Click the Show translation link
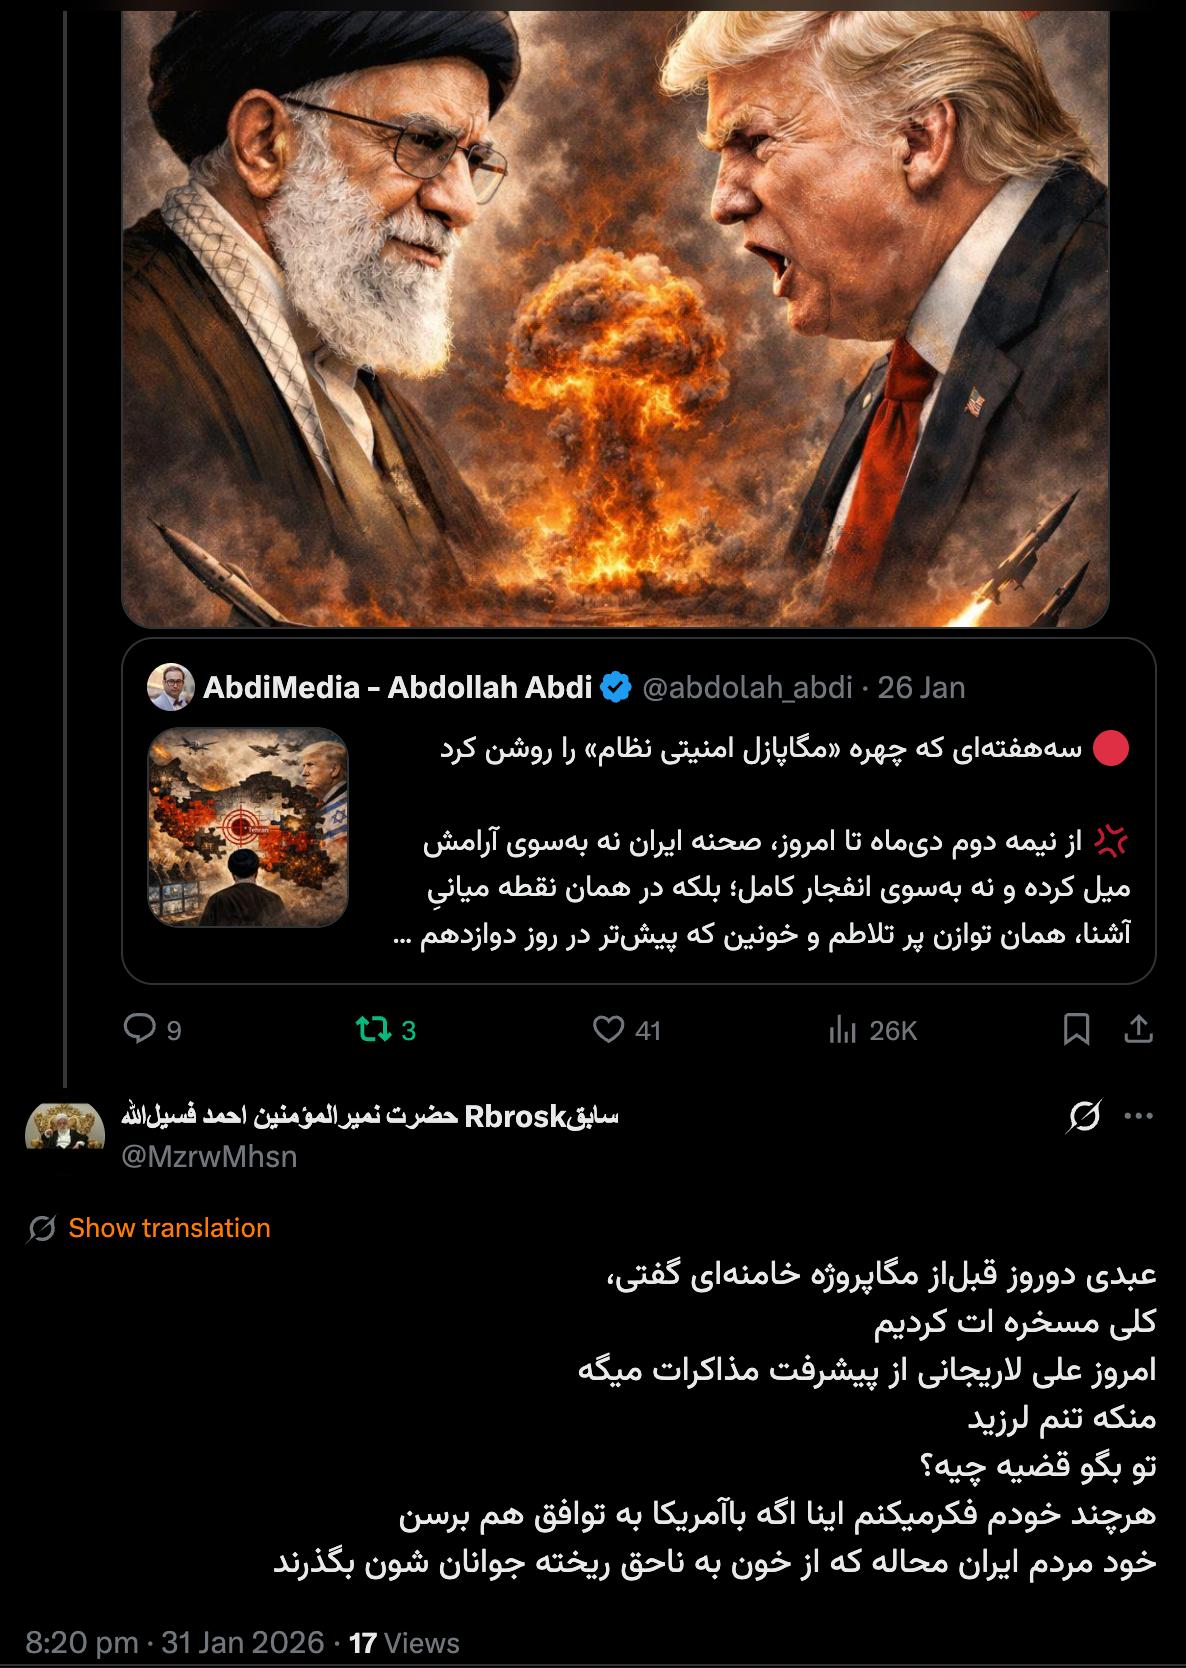Screen dimensions: 1186x1668 tap(169, 1228)
